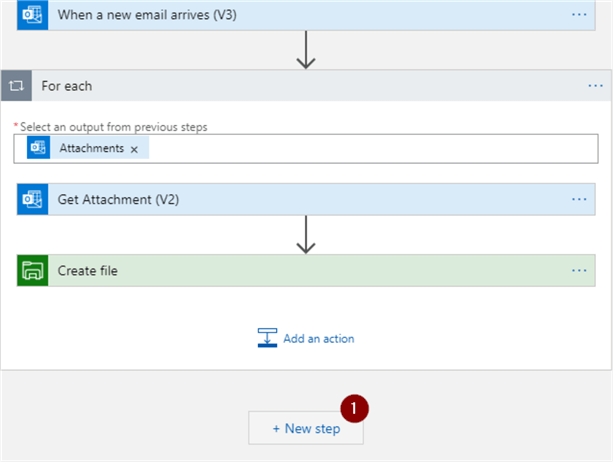613x462 pixels.
Task: Collapse the For each header bar
Action: [x=300, y=86]
